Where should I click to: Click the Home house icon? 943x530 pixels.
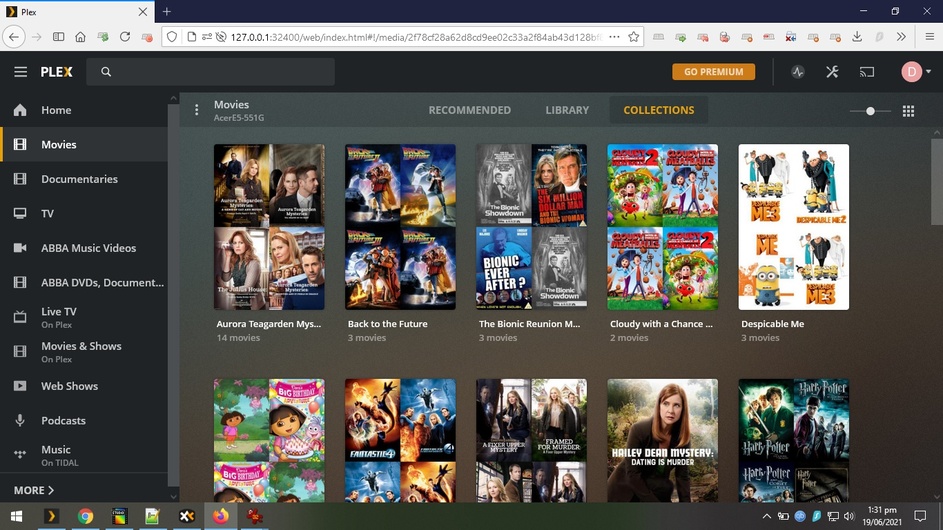[20, 110]
